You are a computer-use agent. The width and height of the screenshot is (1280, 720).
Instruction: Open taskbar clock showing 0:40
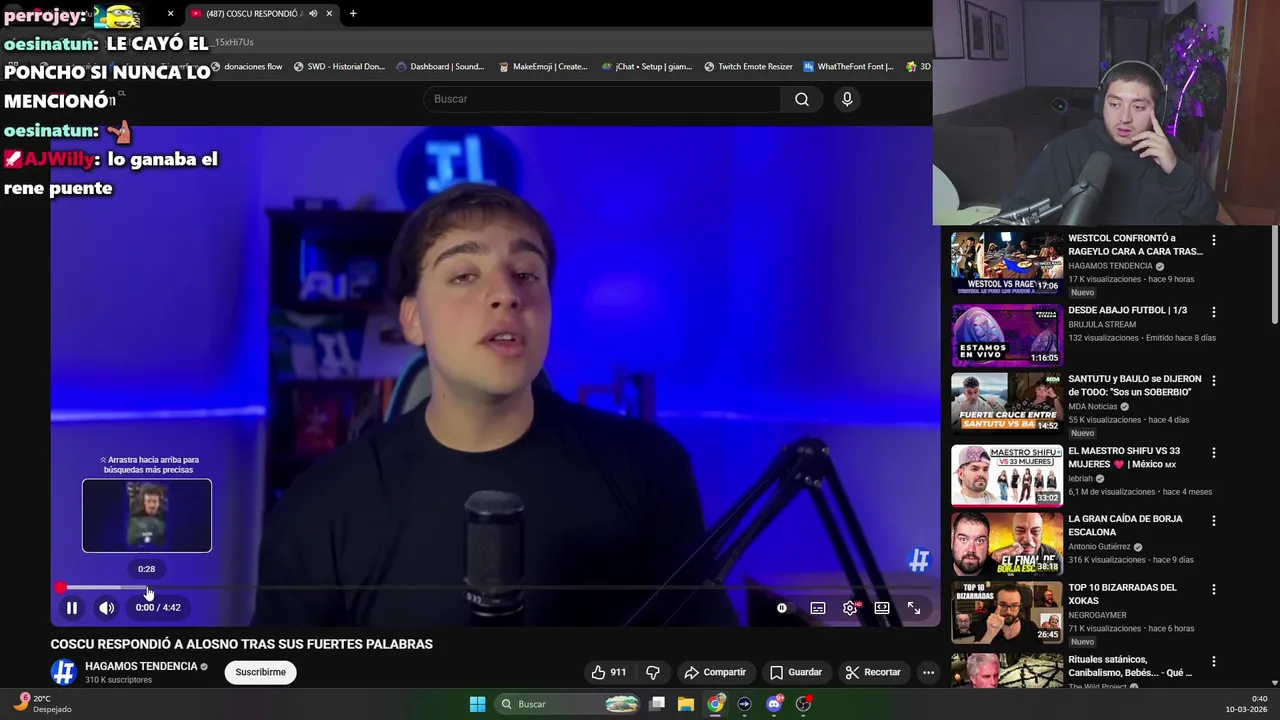pos(1248,704)
